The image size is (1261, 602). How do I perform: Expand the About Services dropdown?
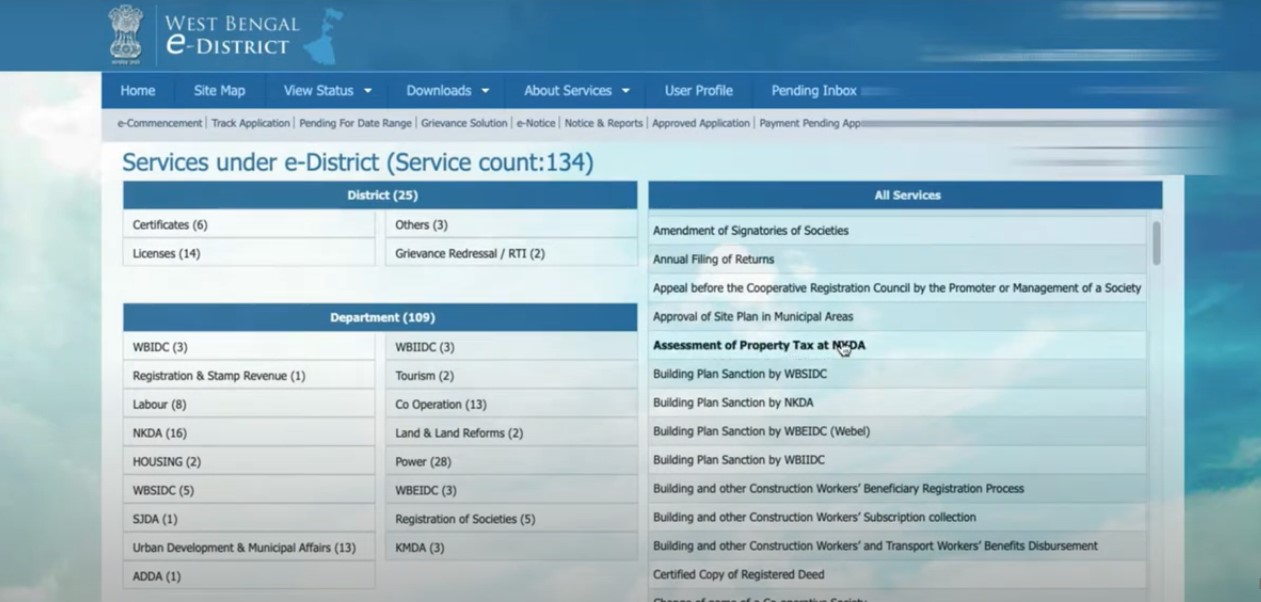click(577, 90)
